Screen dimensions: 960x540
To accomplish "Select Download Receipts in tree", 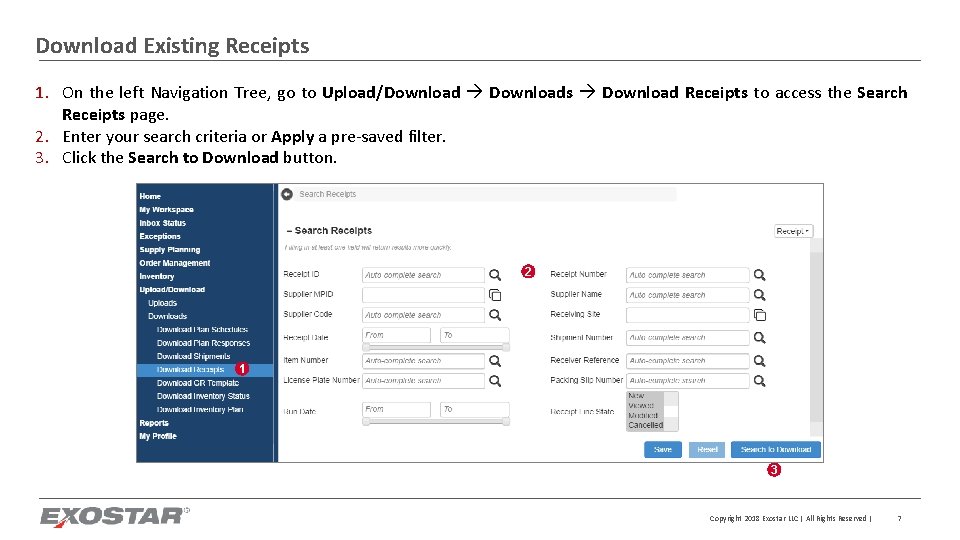I will tap(190, 370).
